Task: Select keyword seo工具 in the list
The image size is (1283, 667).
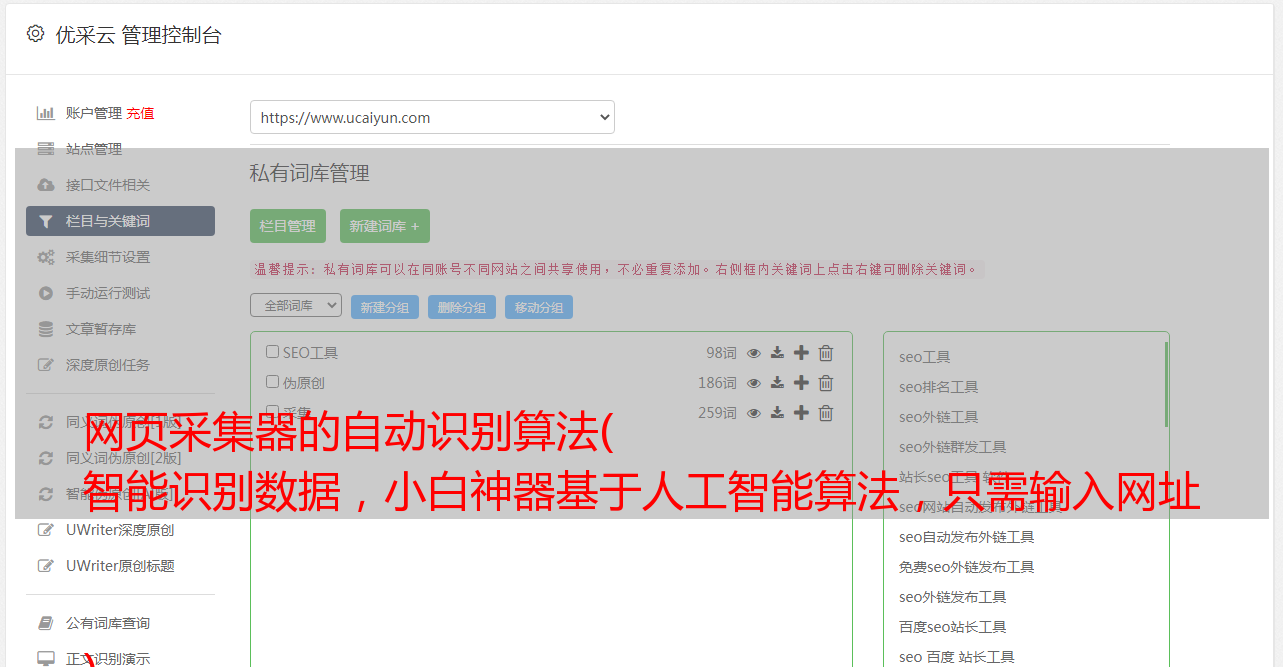Action: [925, 357]
